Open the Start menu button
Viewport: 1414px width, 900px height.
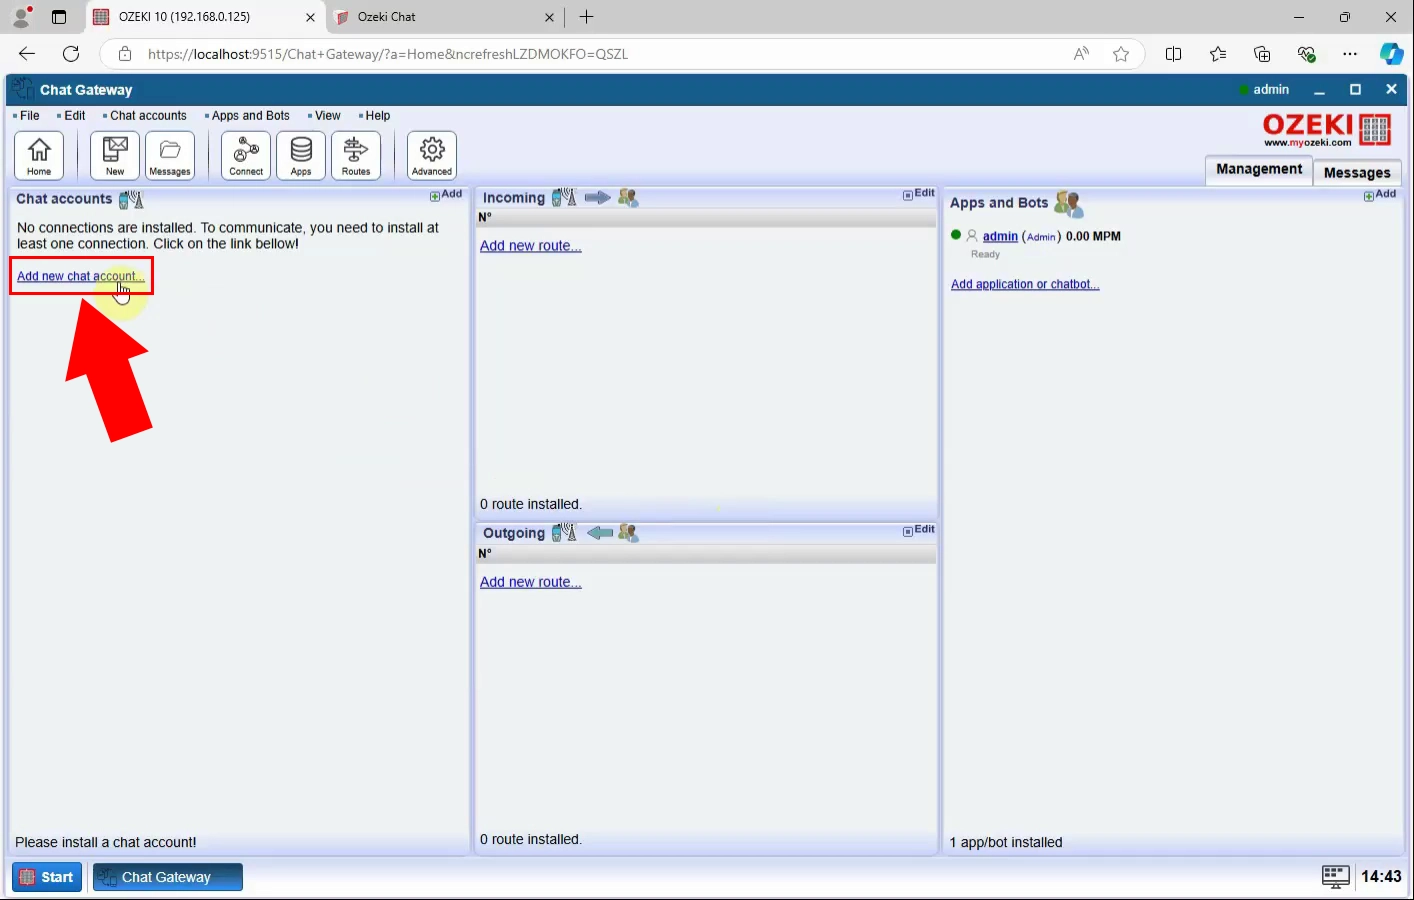pyautogui.click(x=47, y=877)
